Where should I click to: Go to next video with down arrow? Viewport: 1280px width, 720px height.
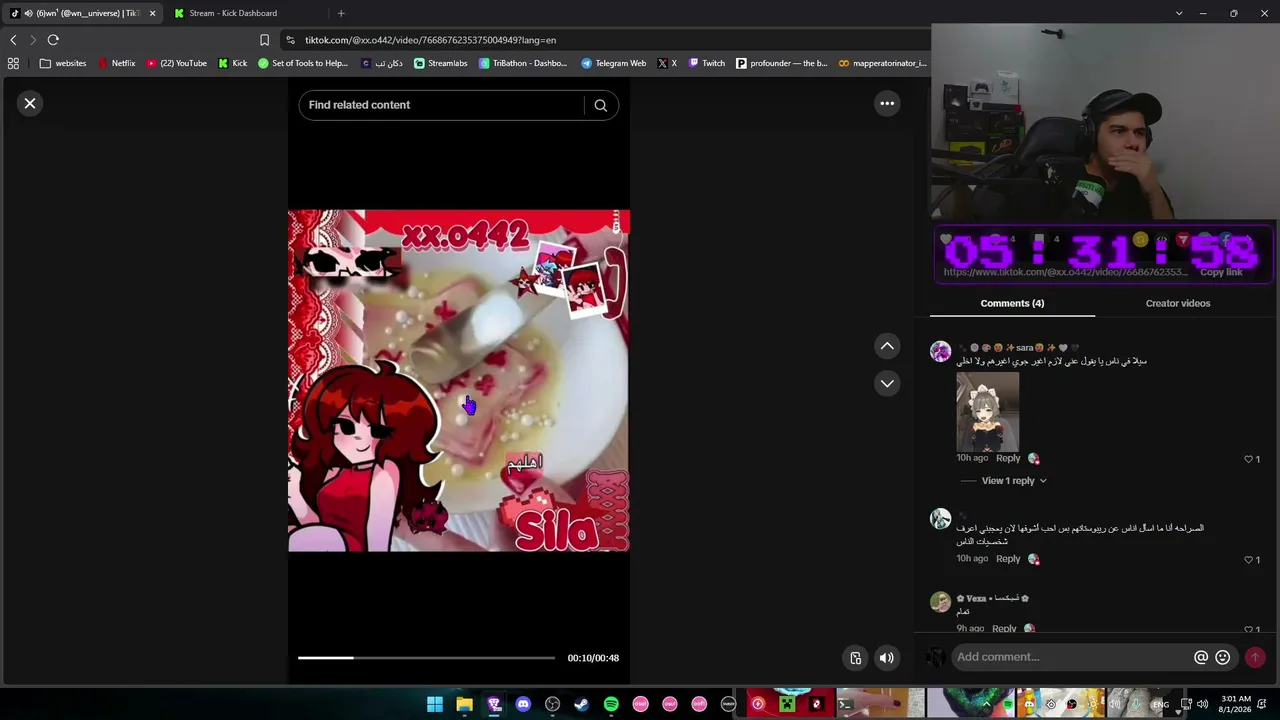pyautogui.click(x=887, y=383)
